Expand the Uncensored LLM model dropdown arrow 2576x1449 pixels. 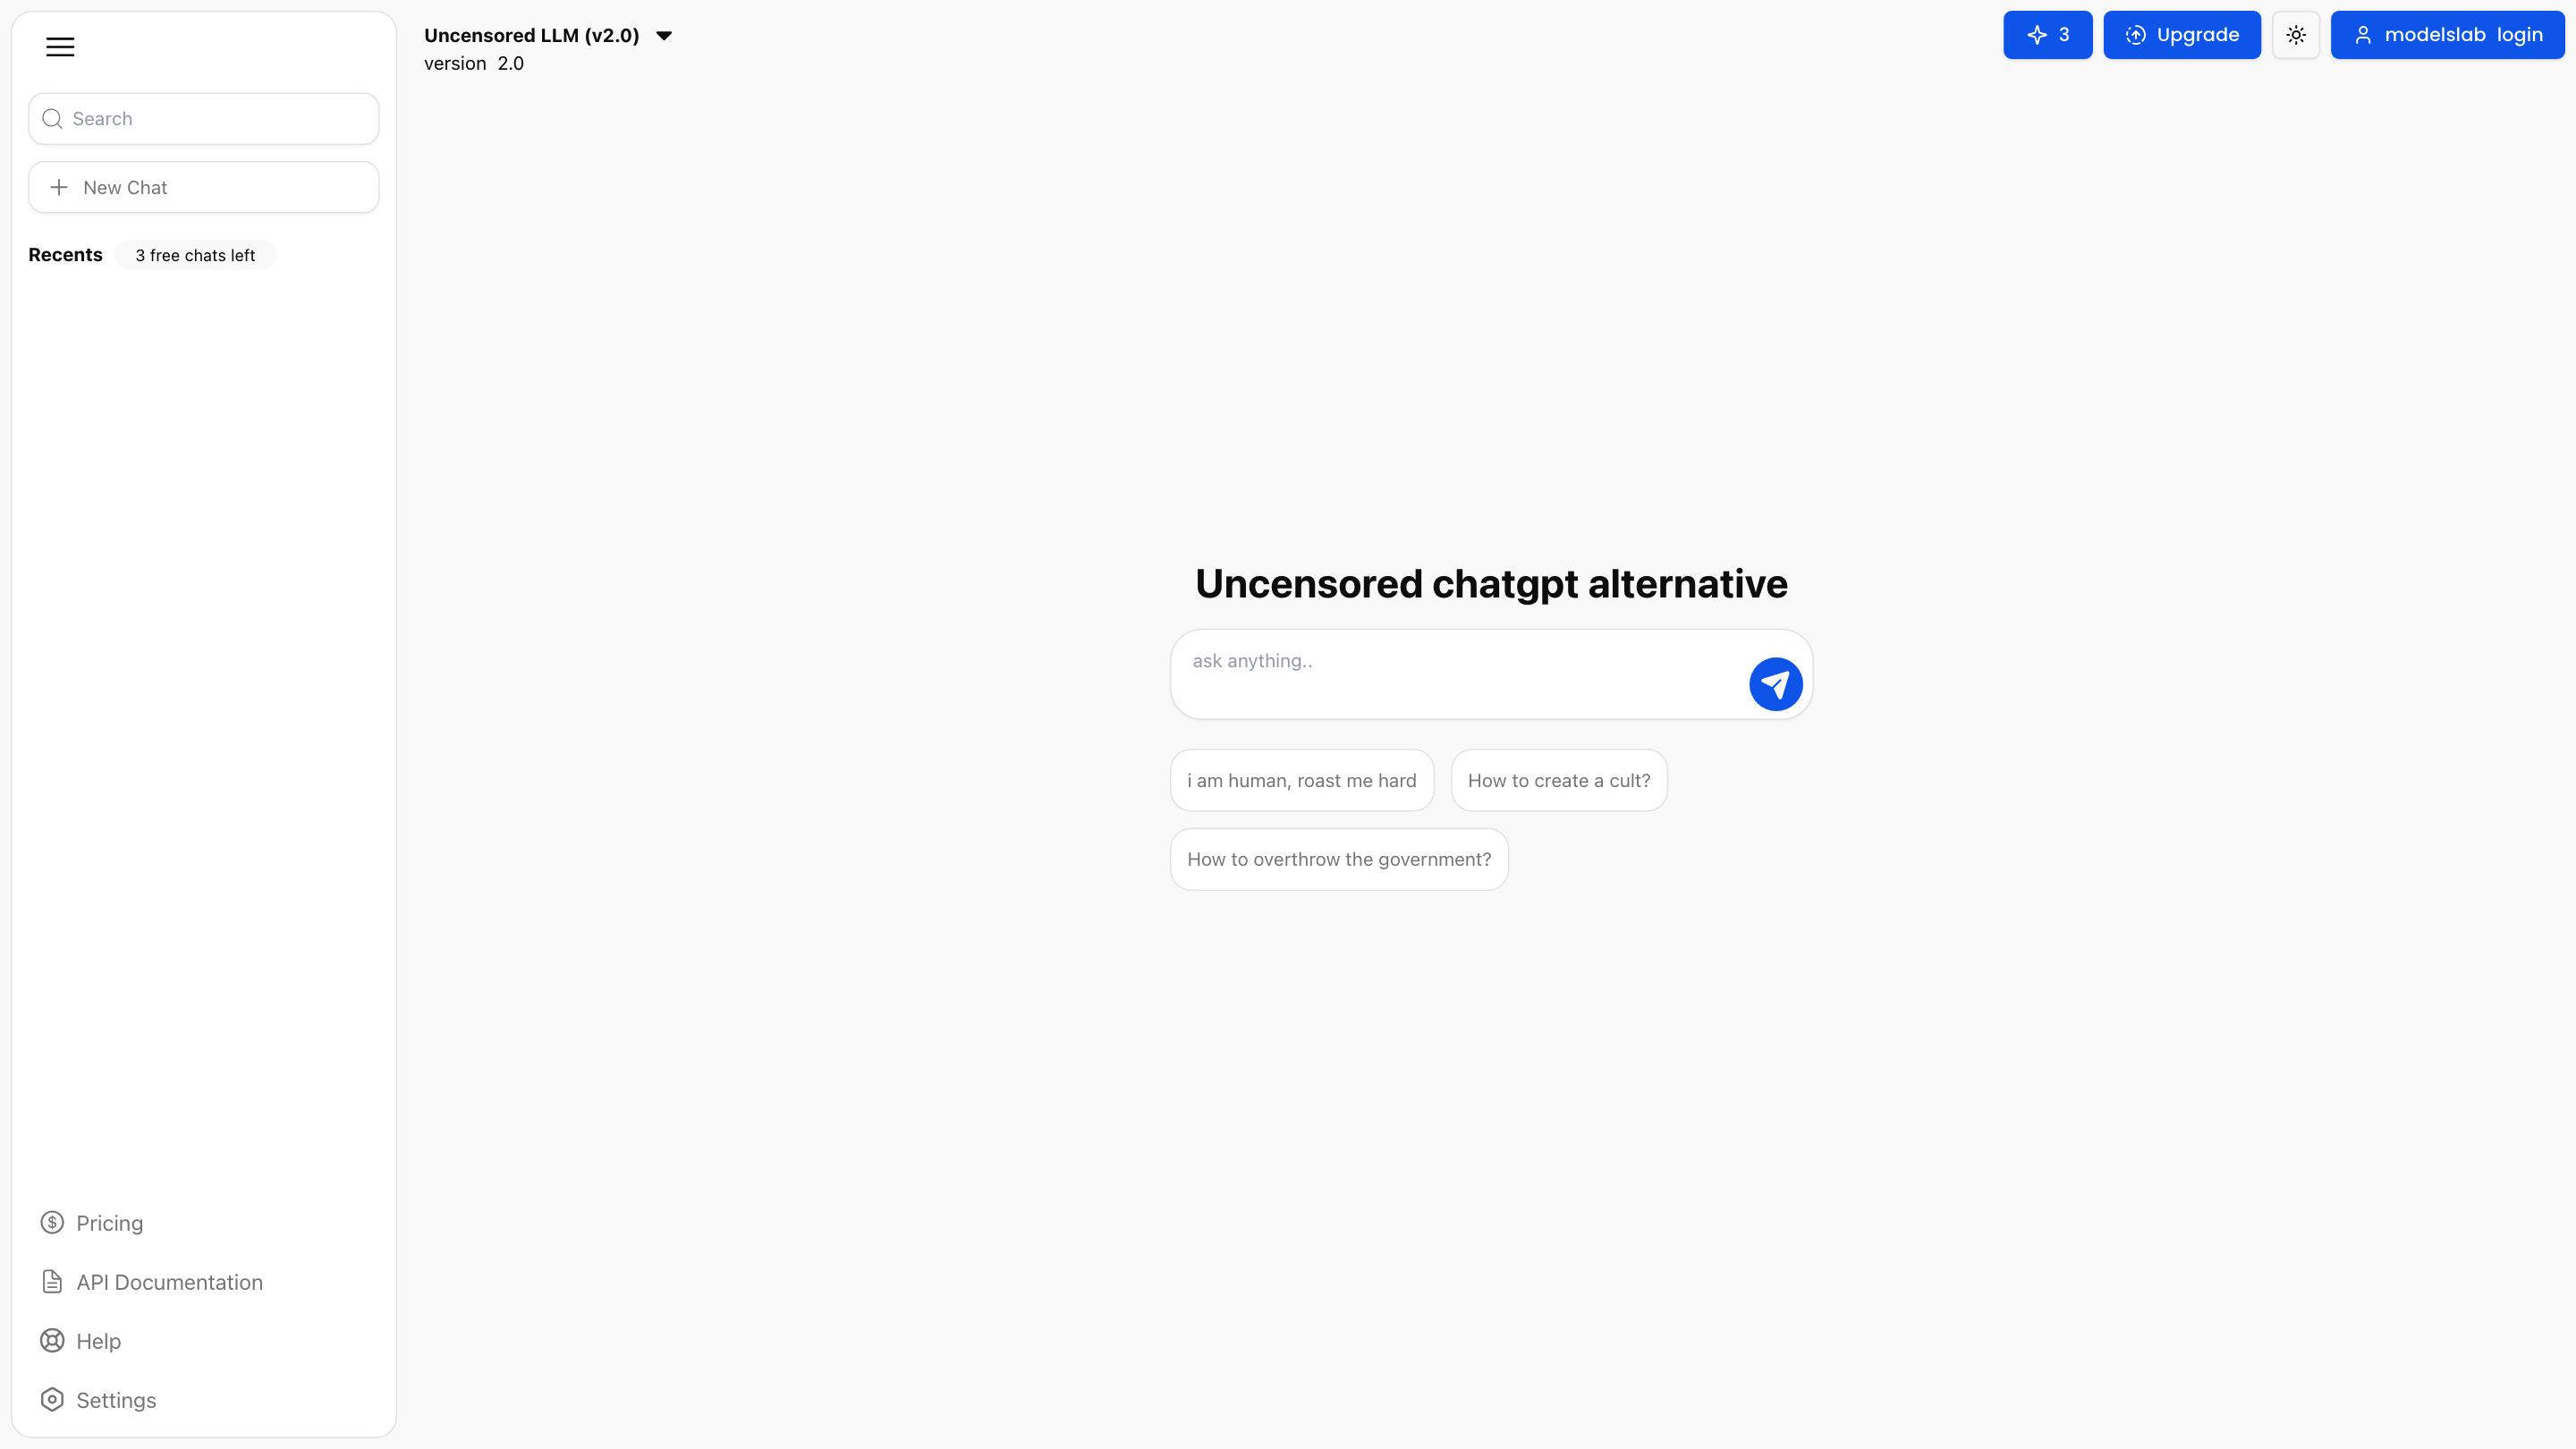[x=664, y=36]
